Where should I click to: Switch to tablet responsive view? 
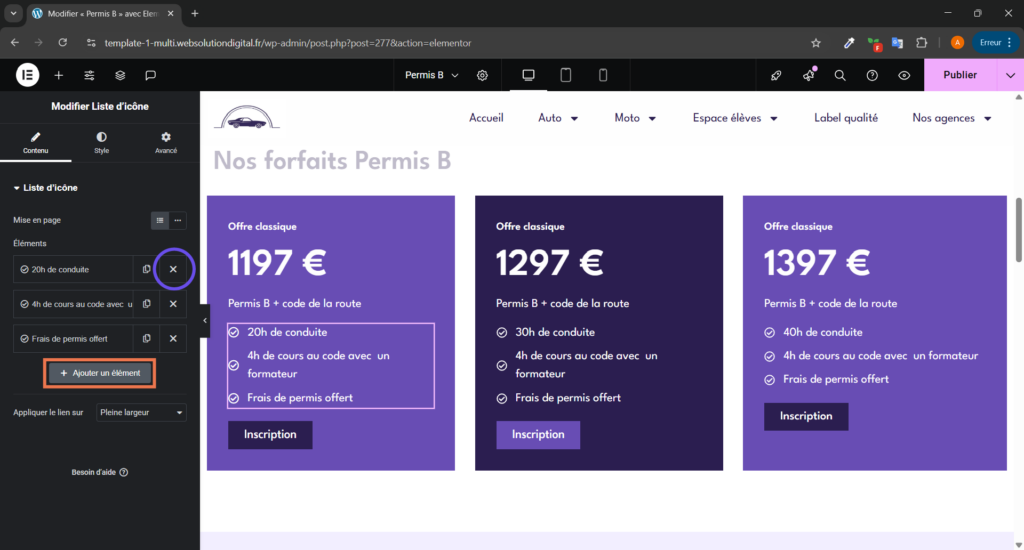pos(566,75)
